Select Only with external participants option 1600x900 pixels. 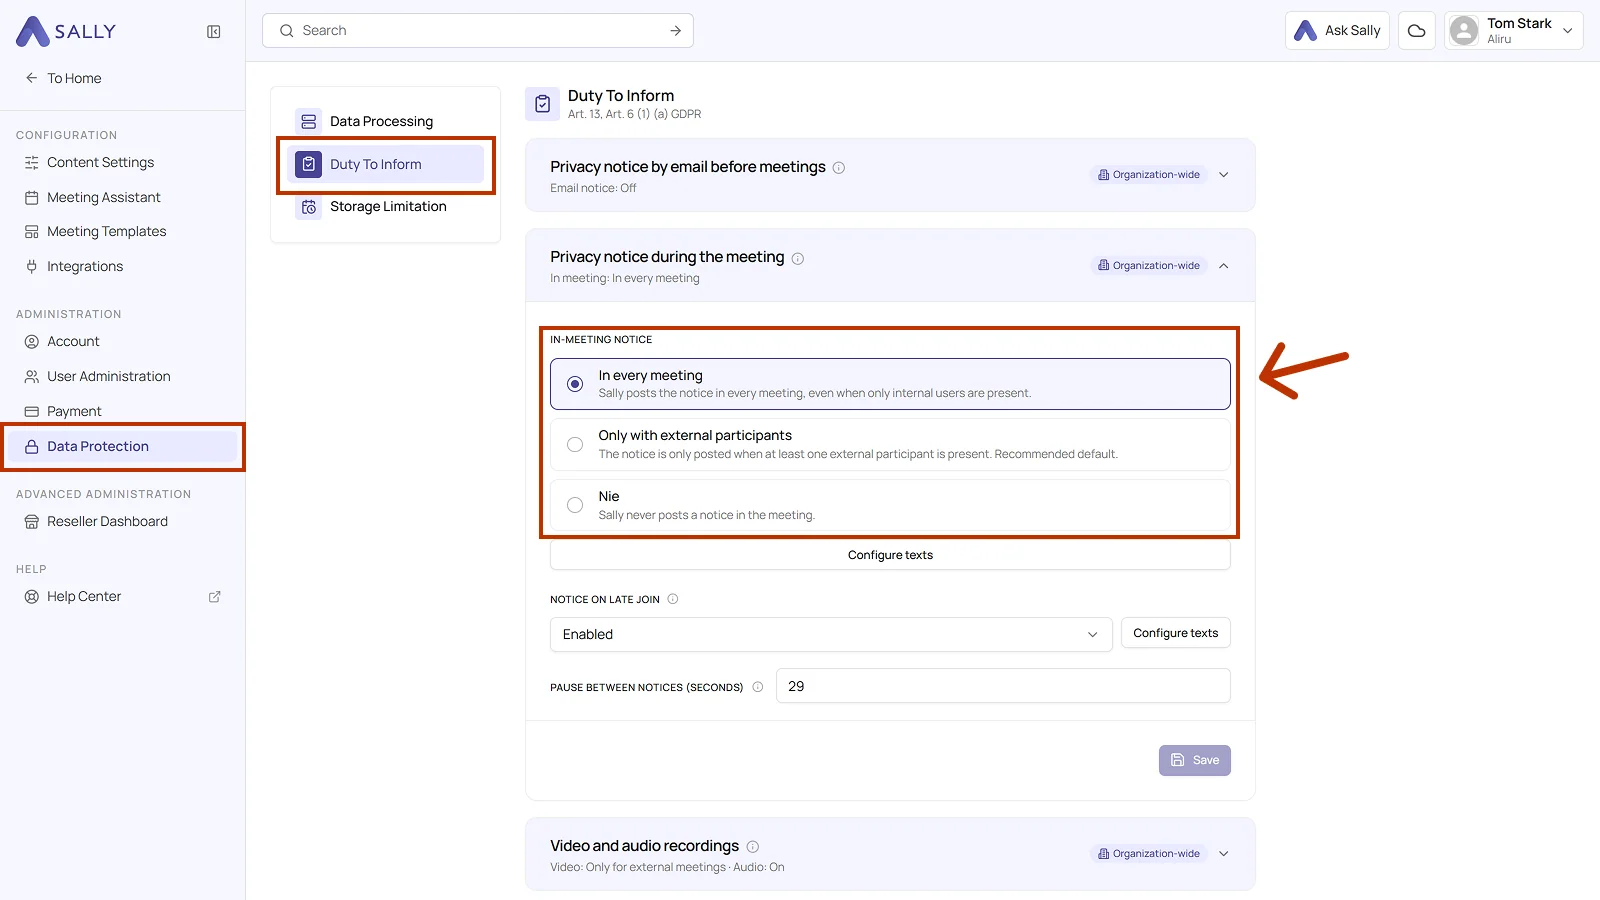tap(890, 444)
